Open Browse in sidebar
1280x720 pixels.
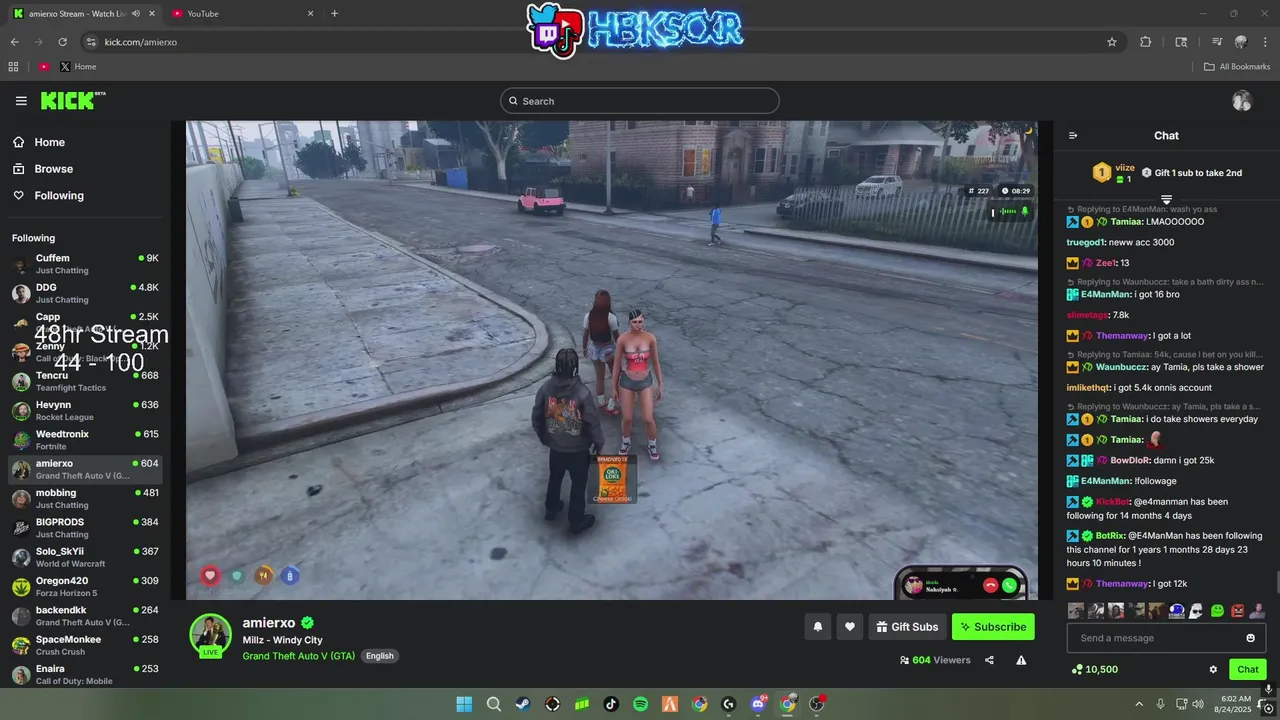pyautogui.click(x=43, y=169)
